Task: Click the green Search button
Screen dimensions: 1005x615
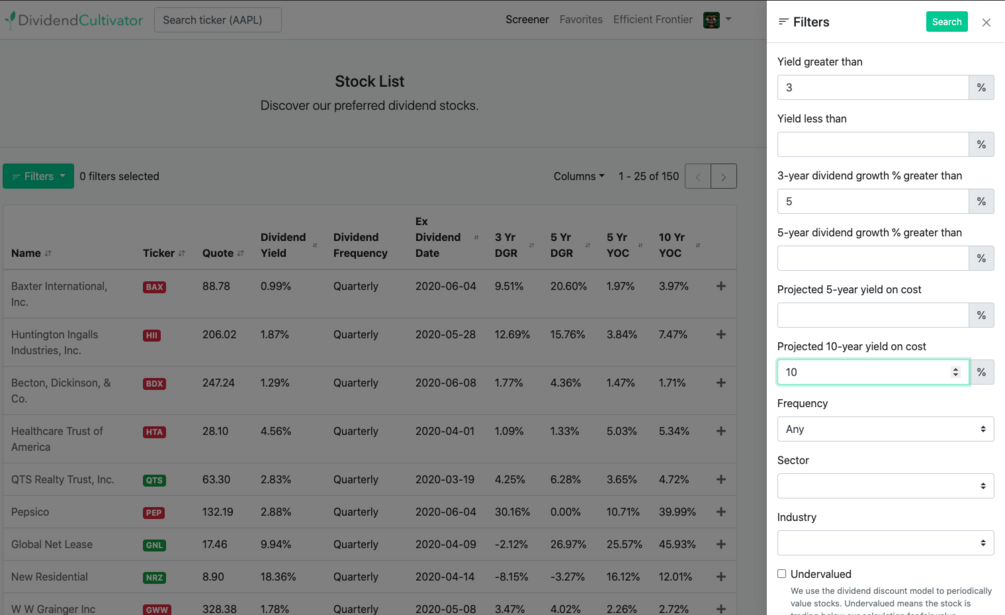Action: pyautogui.click(x=946, y=22)
